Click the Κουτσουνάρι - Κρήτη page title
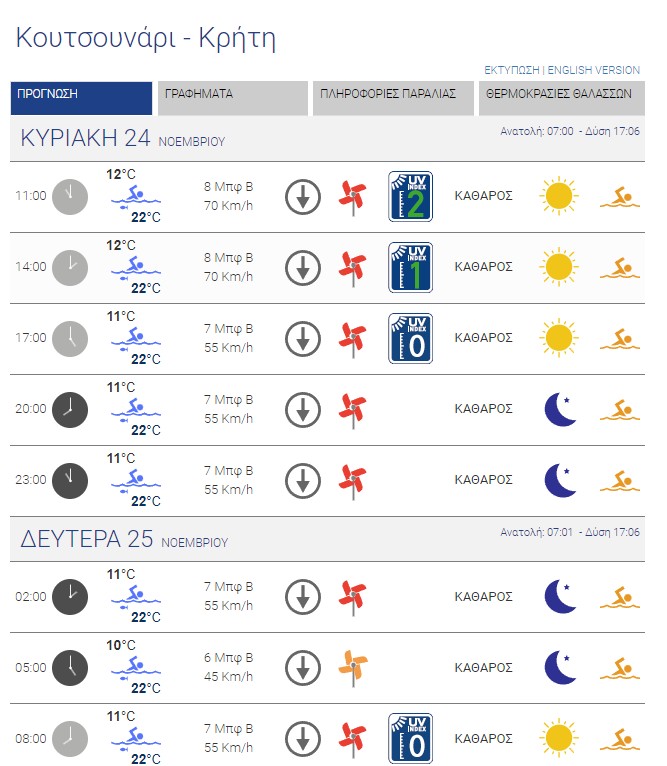667x766 pixels. [x=146, y=39]
